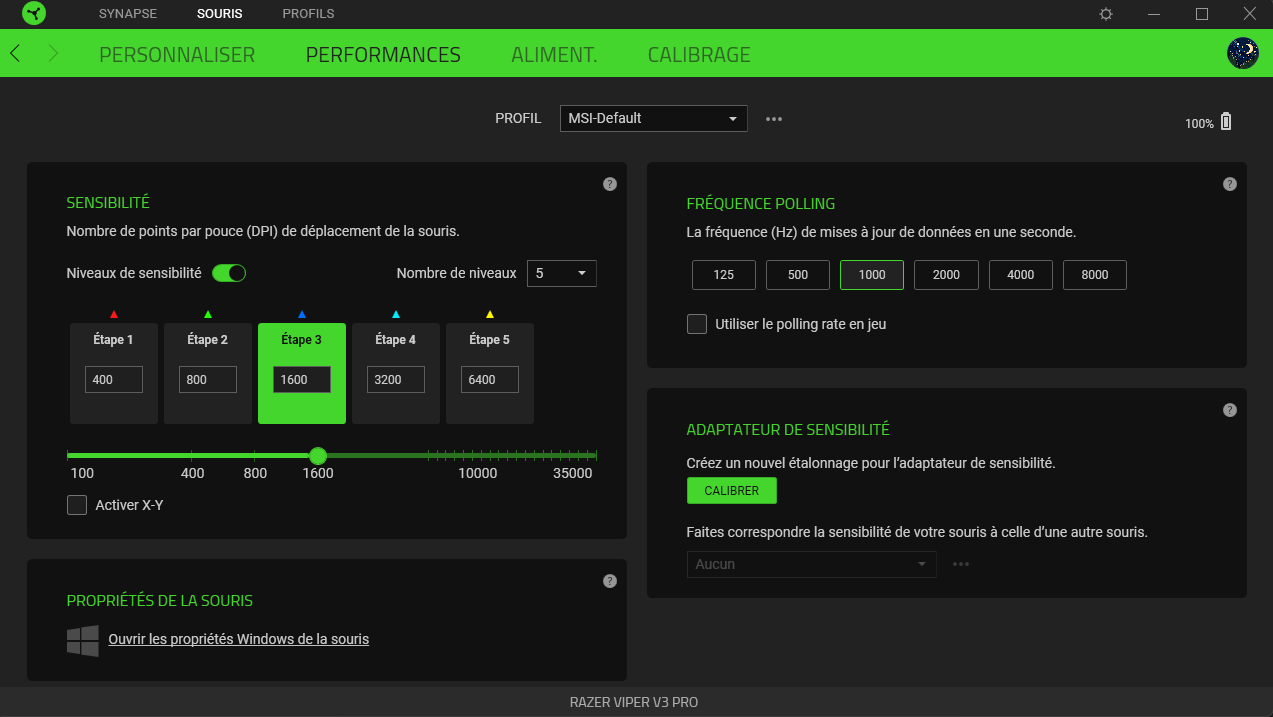Select Étape 1 sensitivity stage

pos(114,373)
